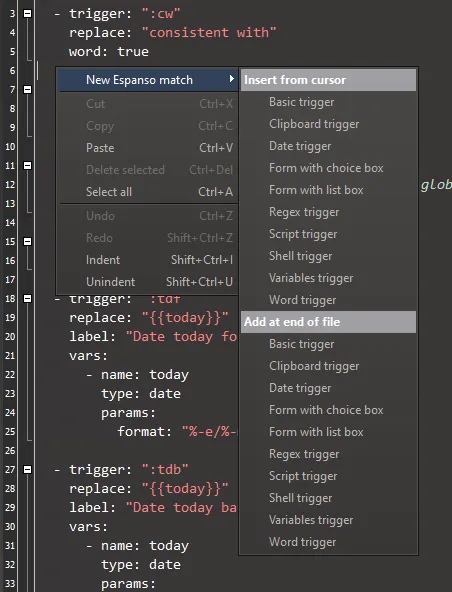452x592 pixels.
Task: Insert Word trigger from cursor
Action: point(328,300)
